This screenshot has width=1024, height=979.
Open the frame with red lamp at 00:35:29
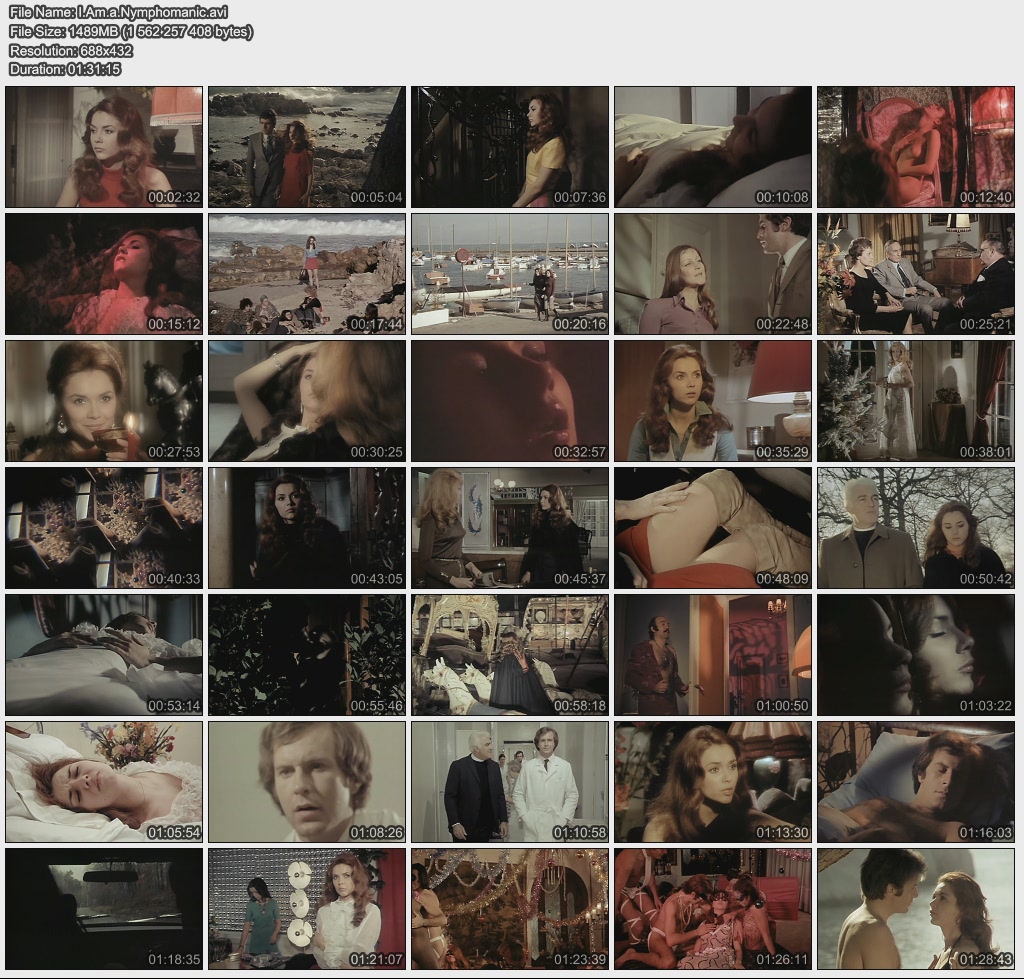[x=713, y=400]
